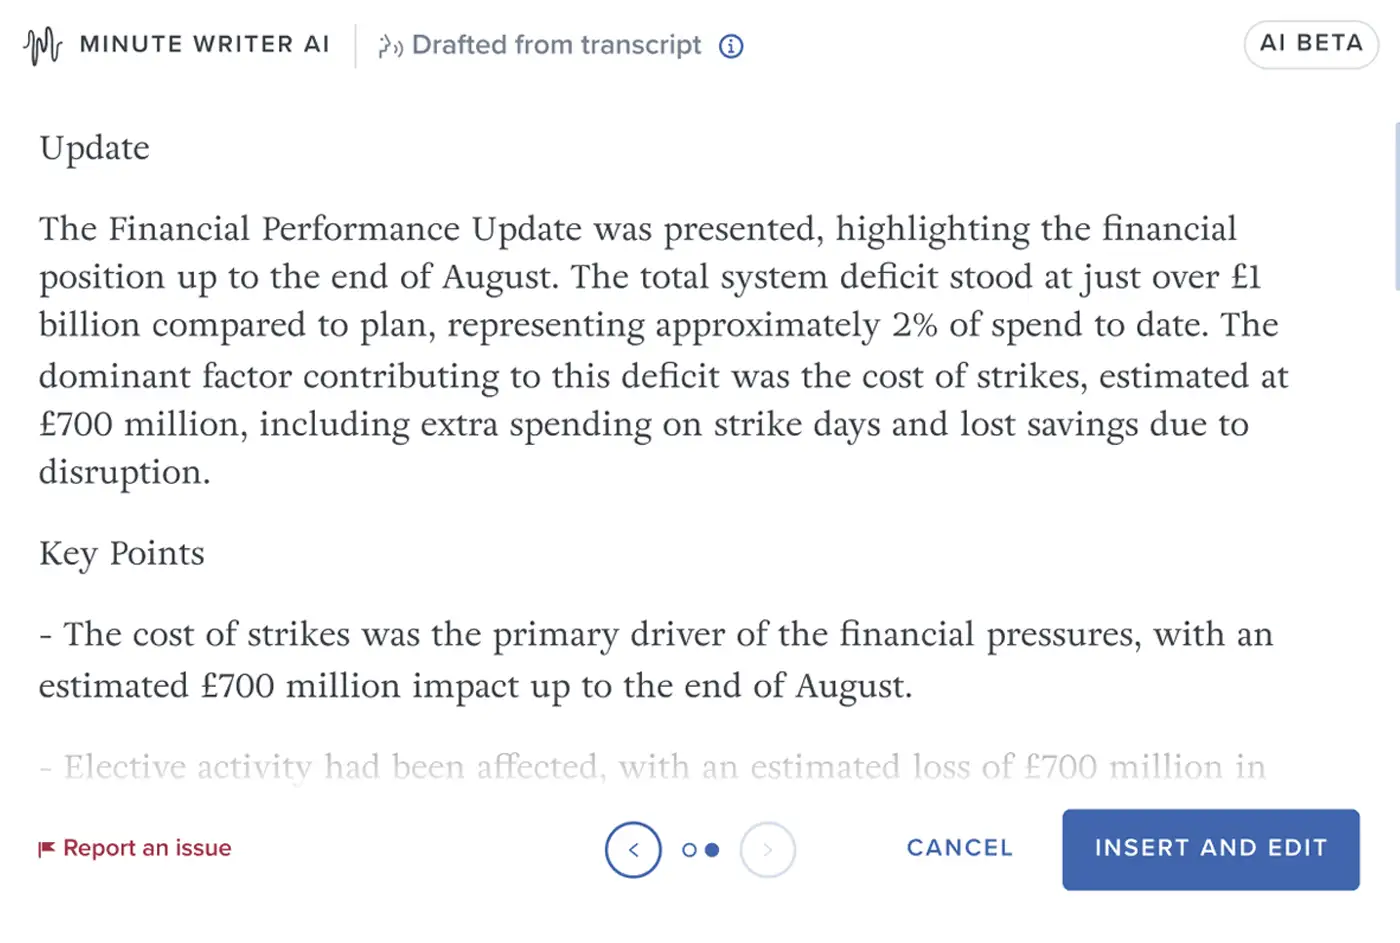Go to the previous draft with left arrow
This screenshot has width=1400, height=943.
(x=633, y=850)
